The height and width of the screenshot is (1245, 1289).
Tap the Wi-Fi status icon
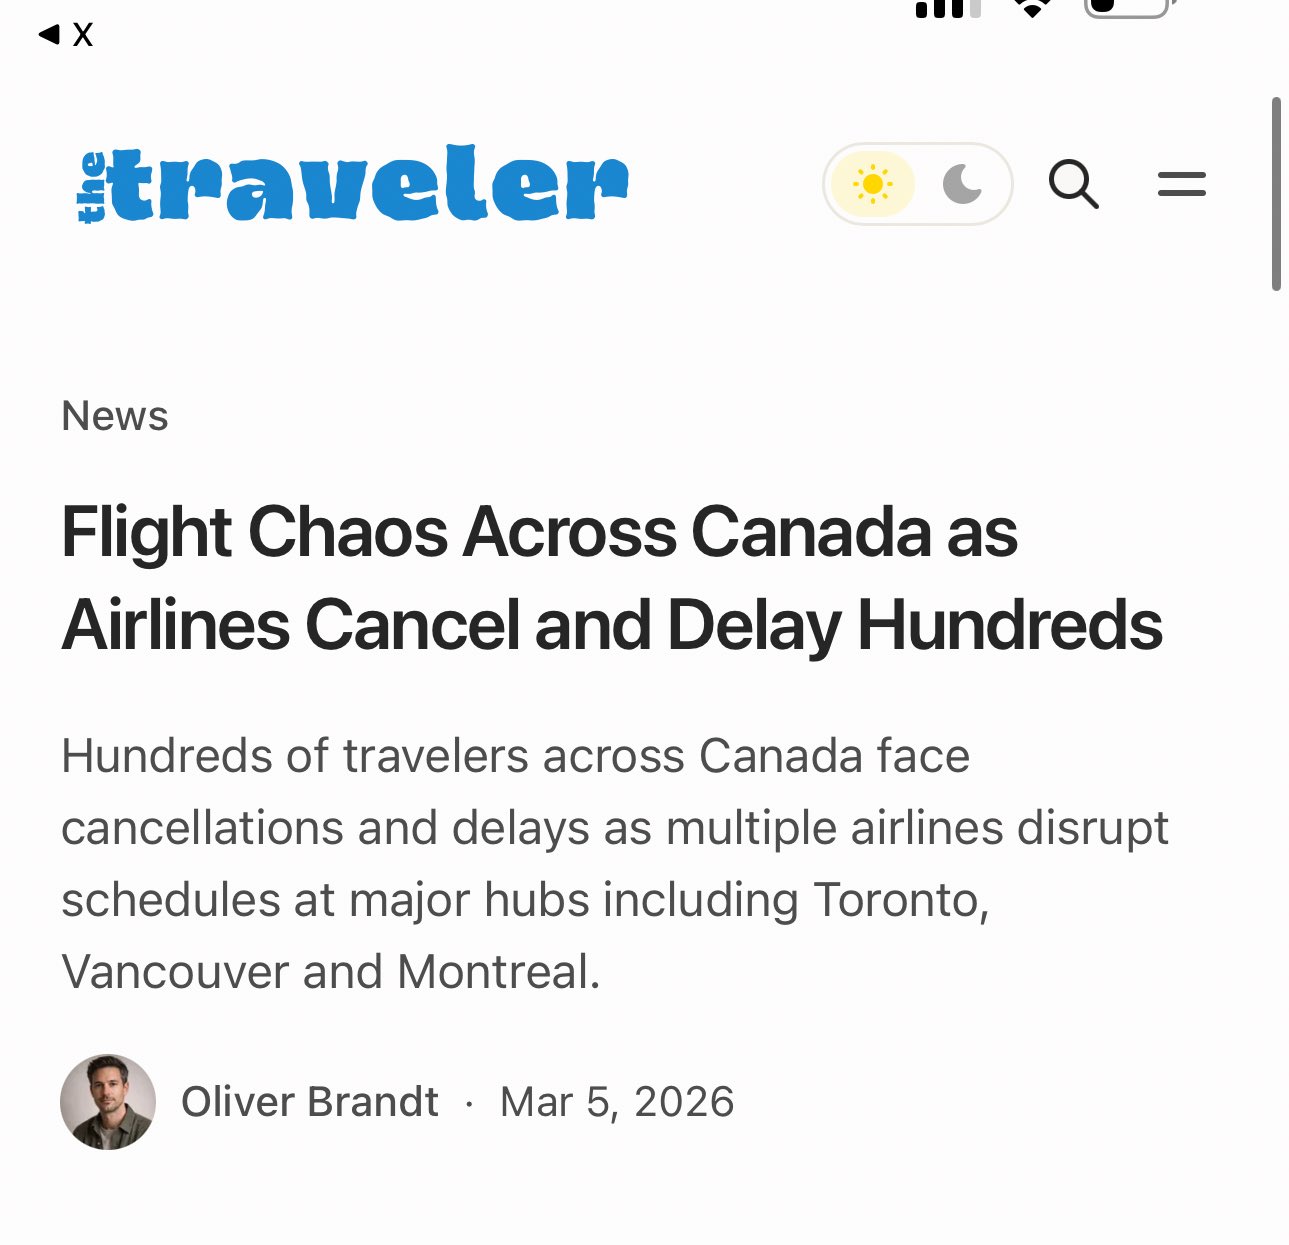tap(1032, 9)
